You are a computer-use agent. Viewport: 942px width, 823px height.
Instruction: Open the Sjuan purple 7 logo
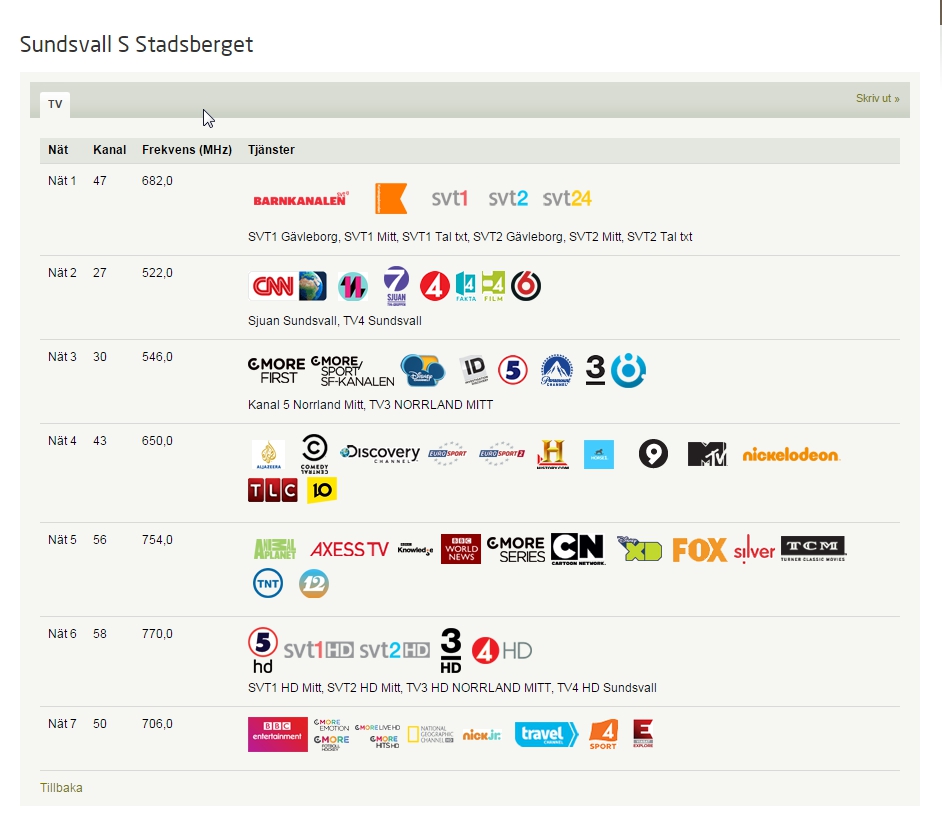(397, 286)
